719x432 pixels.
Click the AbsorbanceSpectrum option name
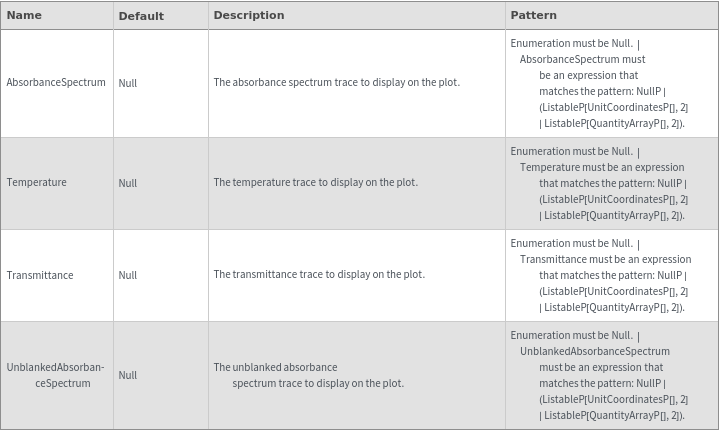56,82
